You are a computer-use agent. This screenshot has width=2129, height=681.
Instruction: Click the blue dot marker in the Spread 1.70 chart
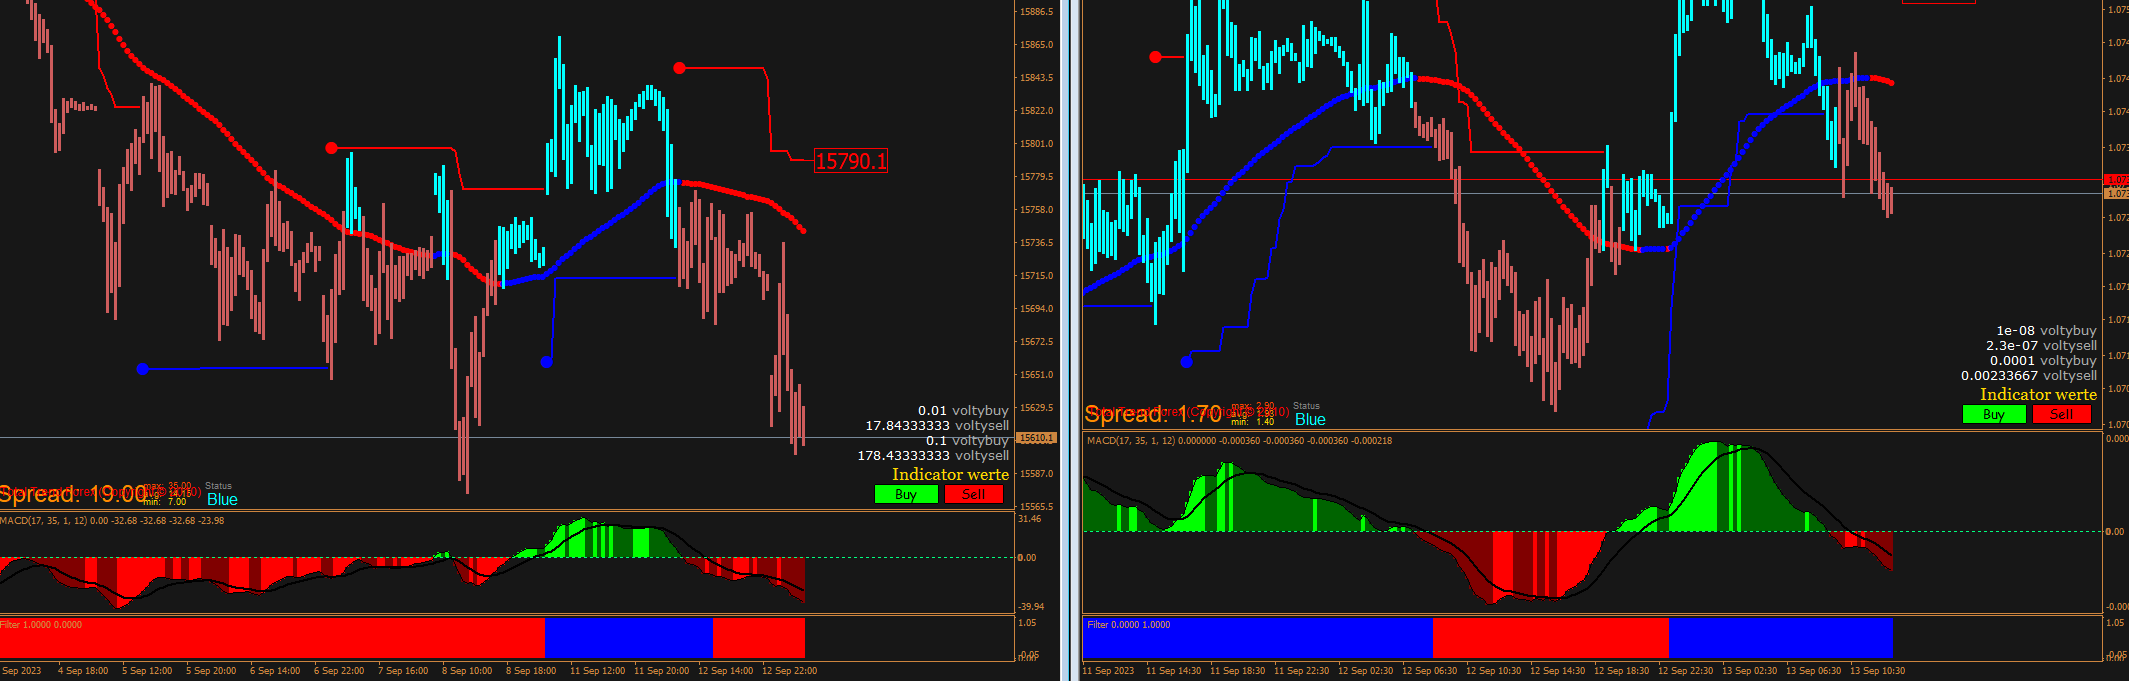coord(1187,361)
